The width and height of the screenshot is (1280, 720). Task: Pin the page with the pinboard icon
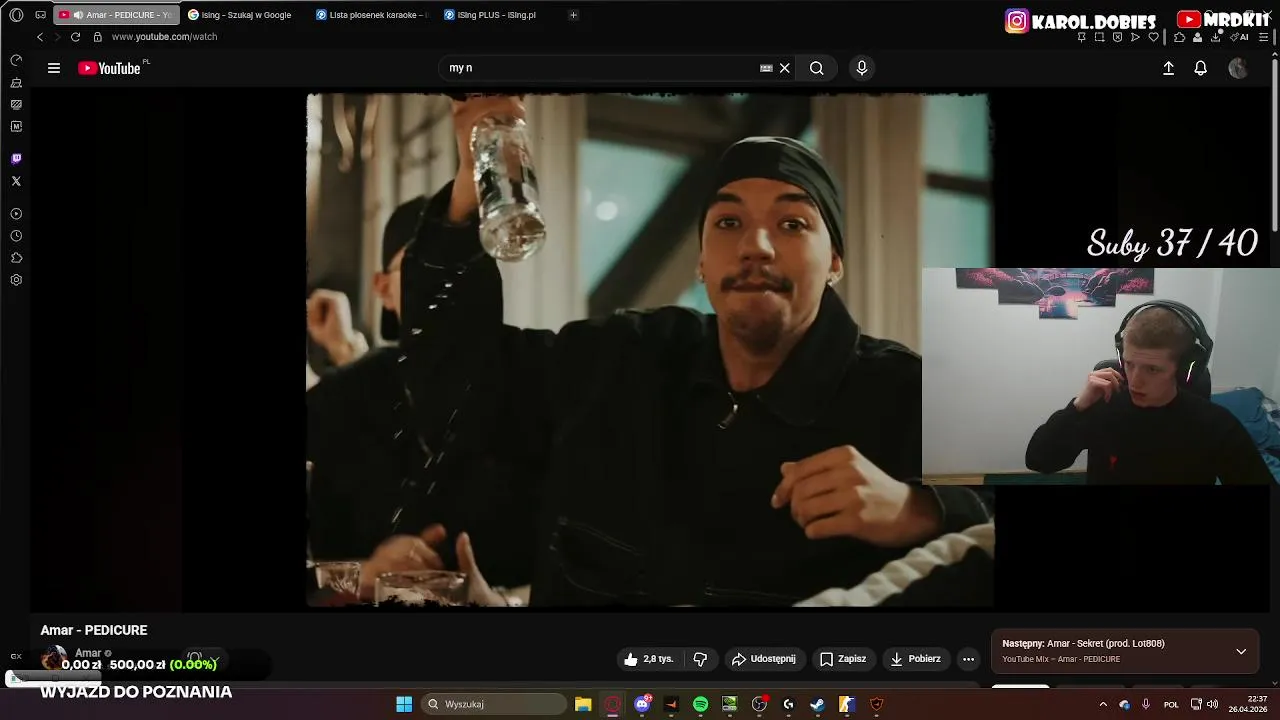click(1081, 37)
